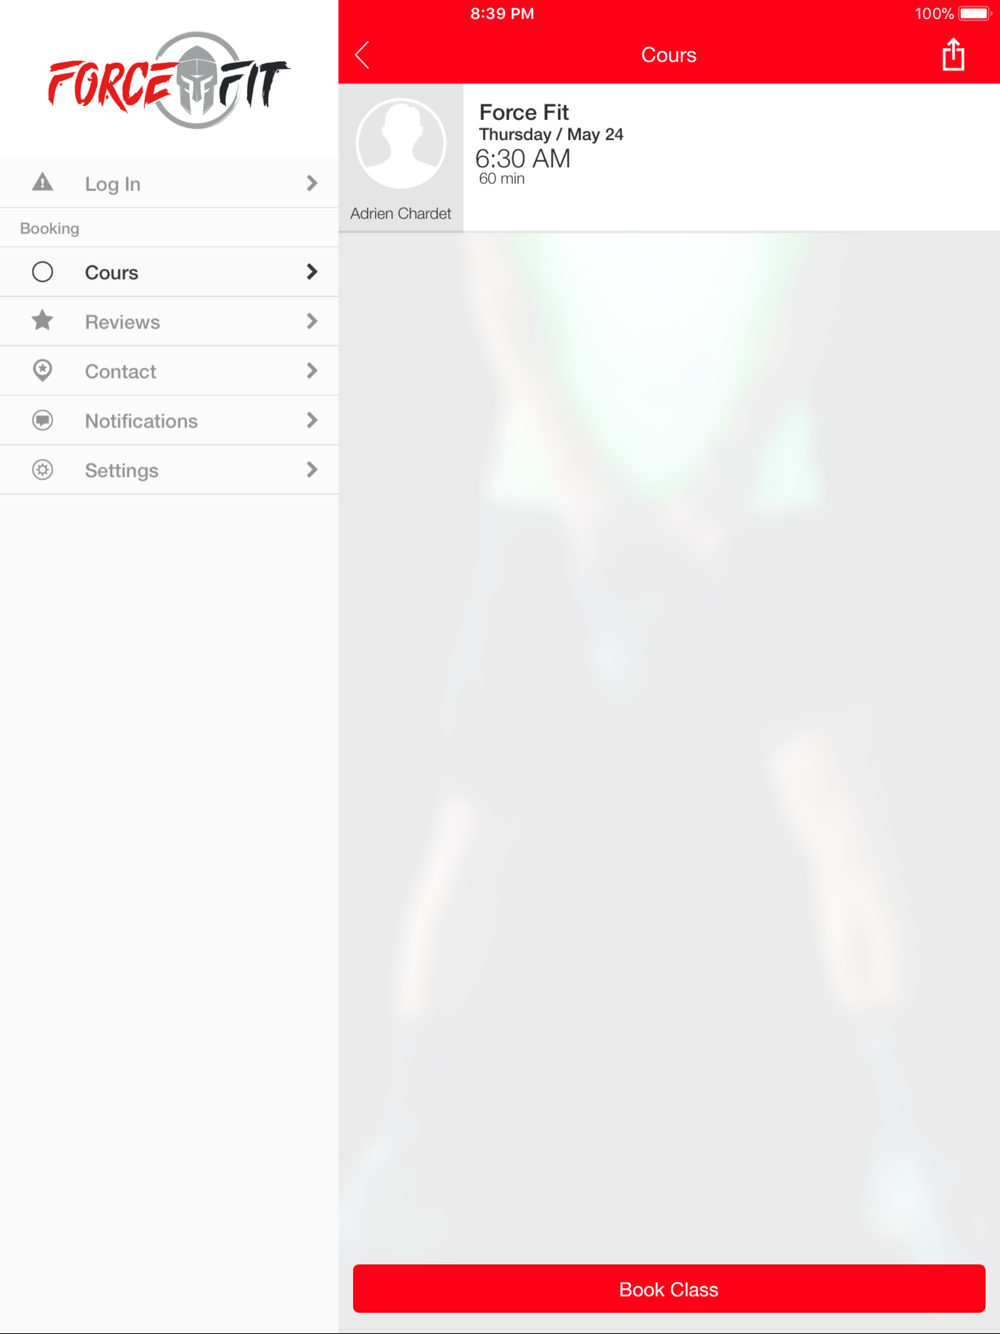Expand the Notifications row chevron

click(312, 420)
